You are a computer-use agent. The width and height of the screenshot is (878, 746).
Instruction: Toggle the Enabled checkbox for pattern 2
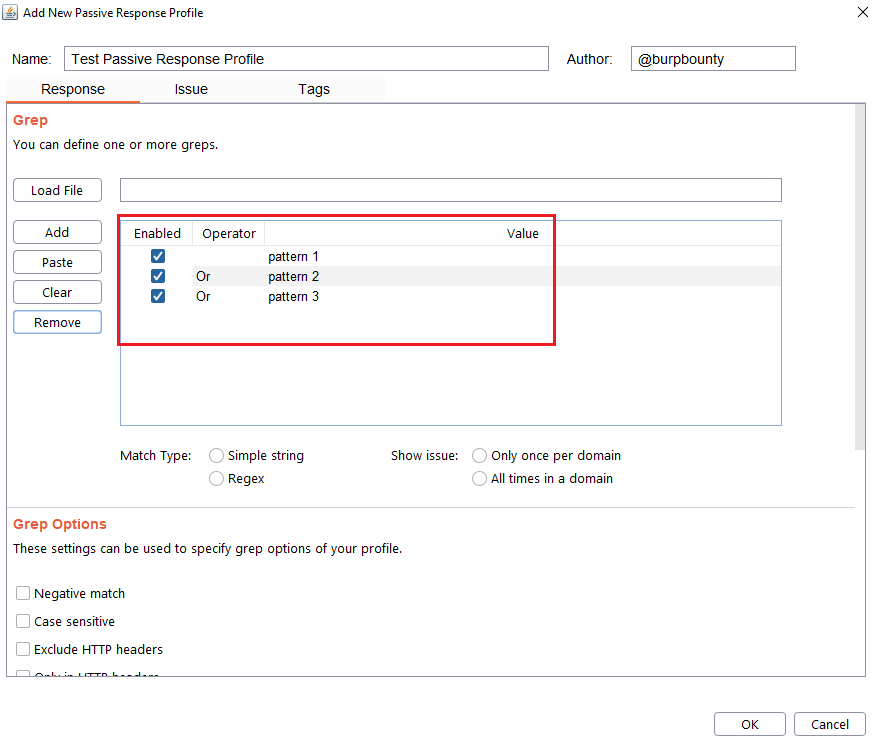tap(157, 277)
